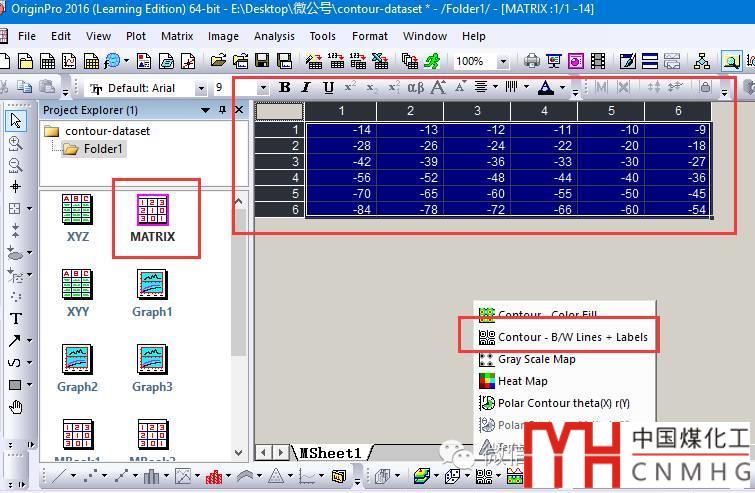Select the Pan hand tool
Screen dimensions: 755x493
point(16,407)
